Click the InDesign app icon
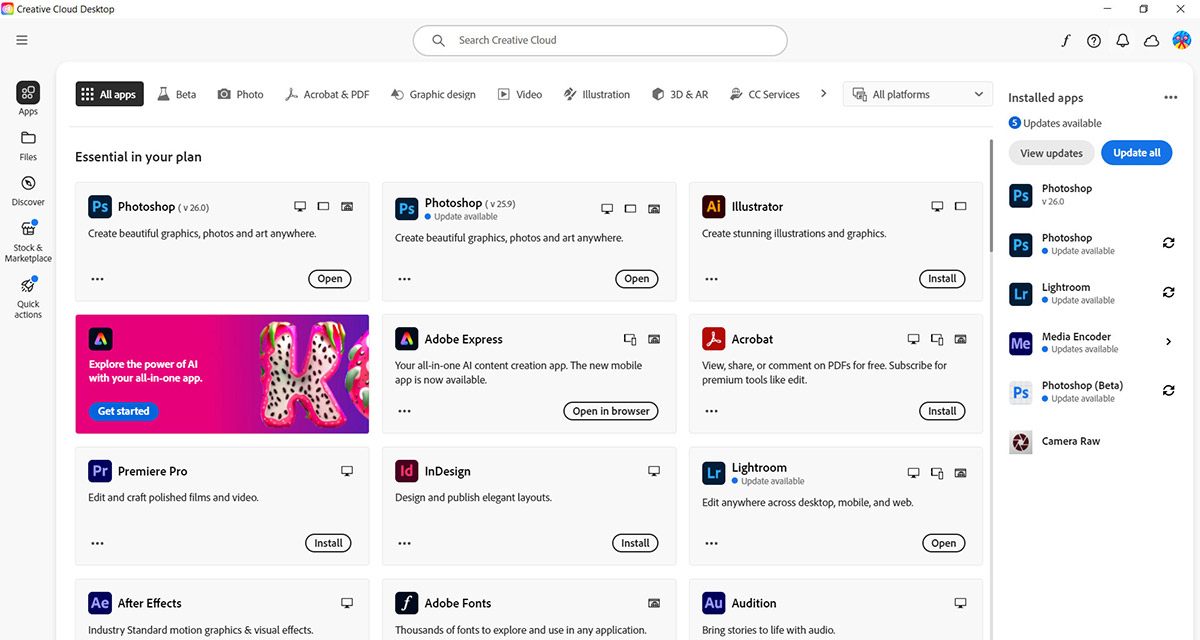The width and height of the screenshot is (1200, 640). coord(406,471)
